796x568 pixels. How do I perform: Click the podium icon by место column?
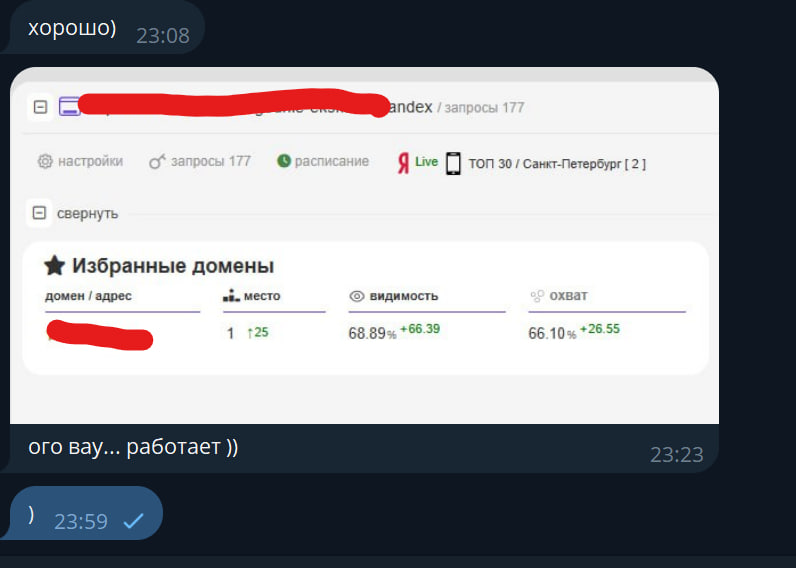coord(231,295)
